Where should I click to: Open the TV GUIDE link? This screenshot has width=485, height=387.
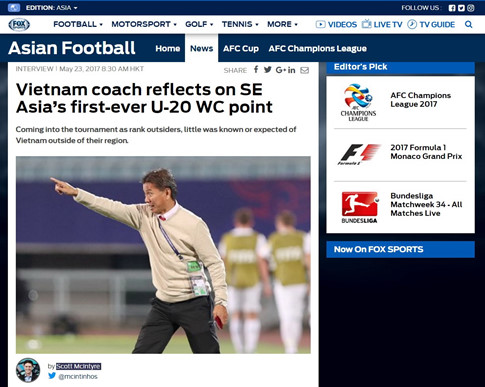[x=431, y=24]
